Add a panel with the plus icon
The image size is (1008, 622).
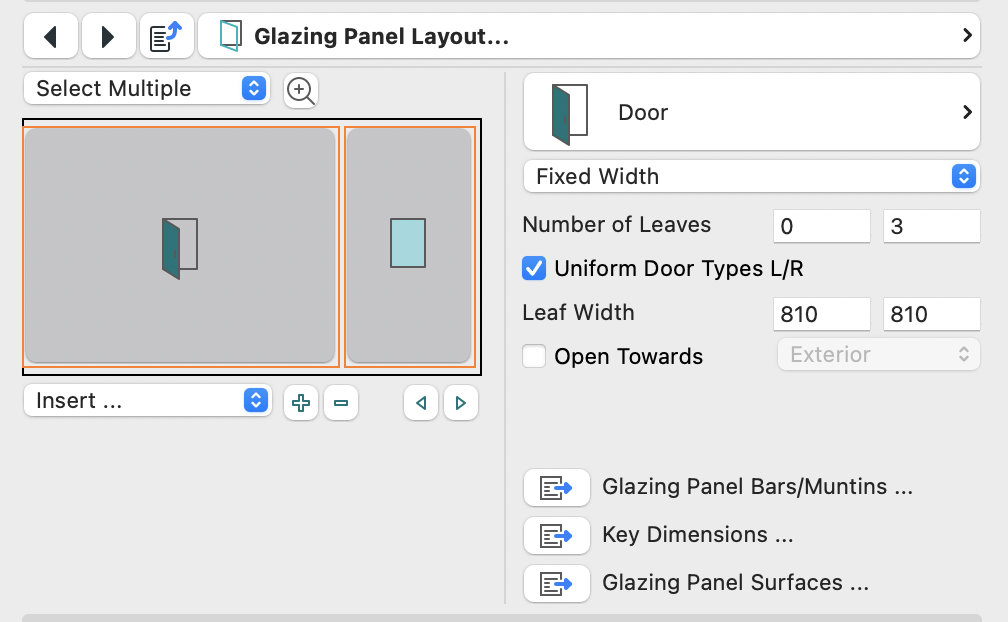(x=300, y=403)
